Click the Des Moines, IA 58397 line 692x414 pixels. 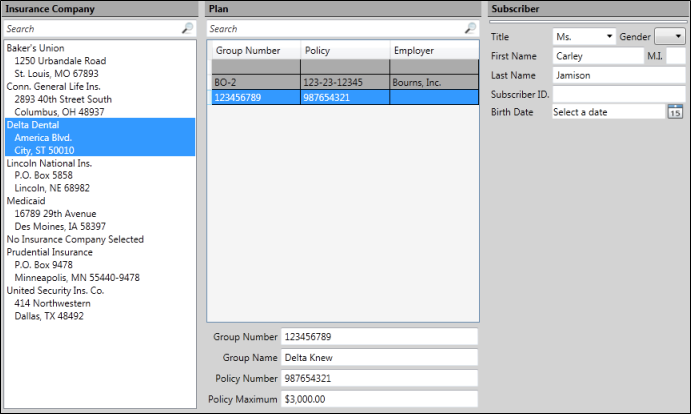pyautogui.click(x=60, y=226)
